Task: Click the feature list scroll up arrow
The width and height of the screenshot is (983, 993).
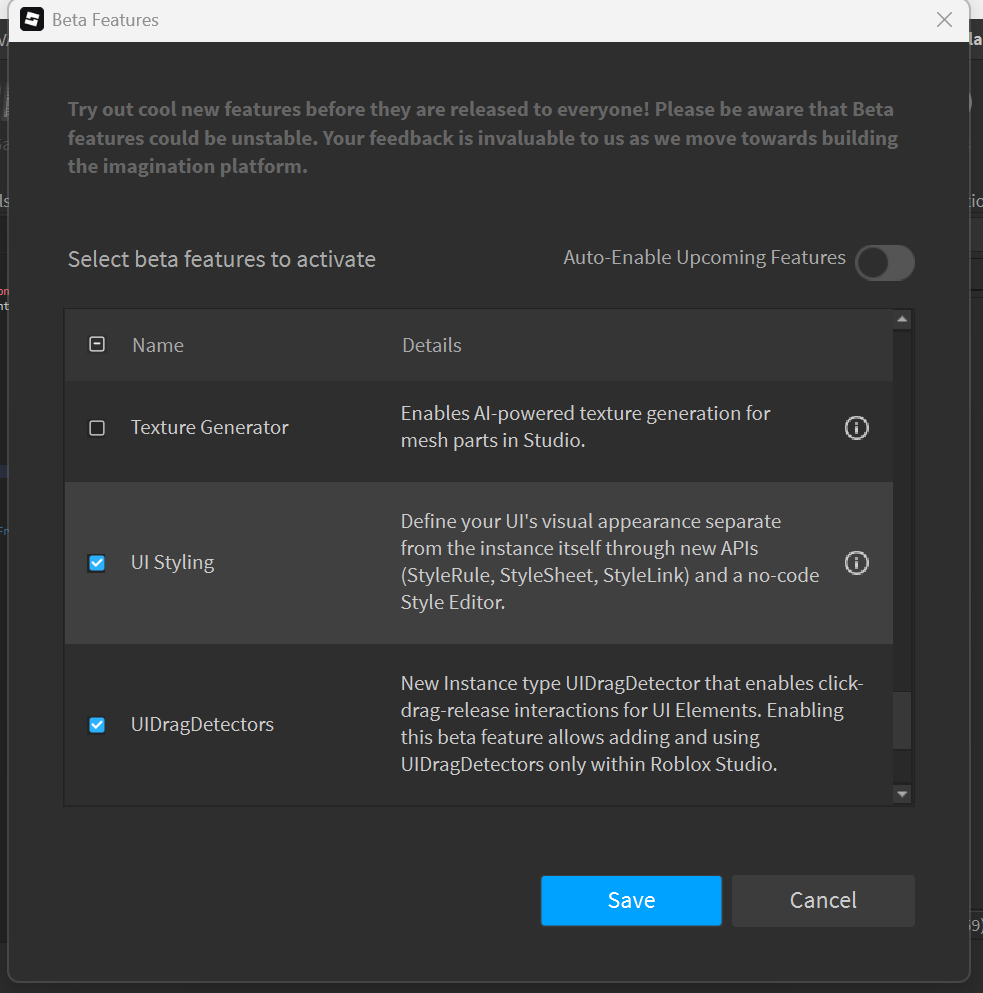Action: pyautogui.click(x=902, y=320)
